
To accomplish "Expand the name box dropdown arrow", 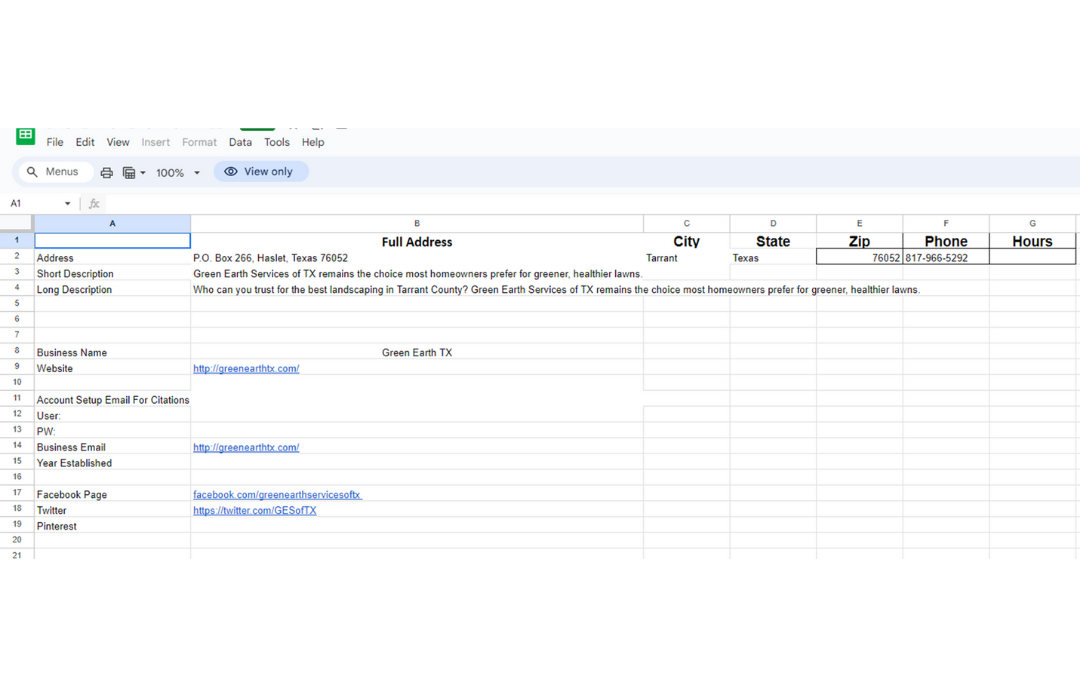I will [x=68, y=204].
